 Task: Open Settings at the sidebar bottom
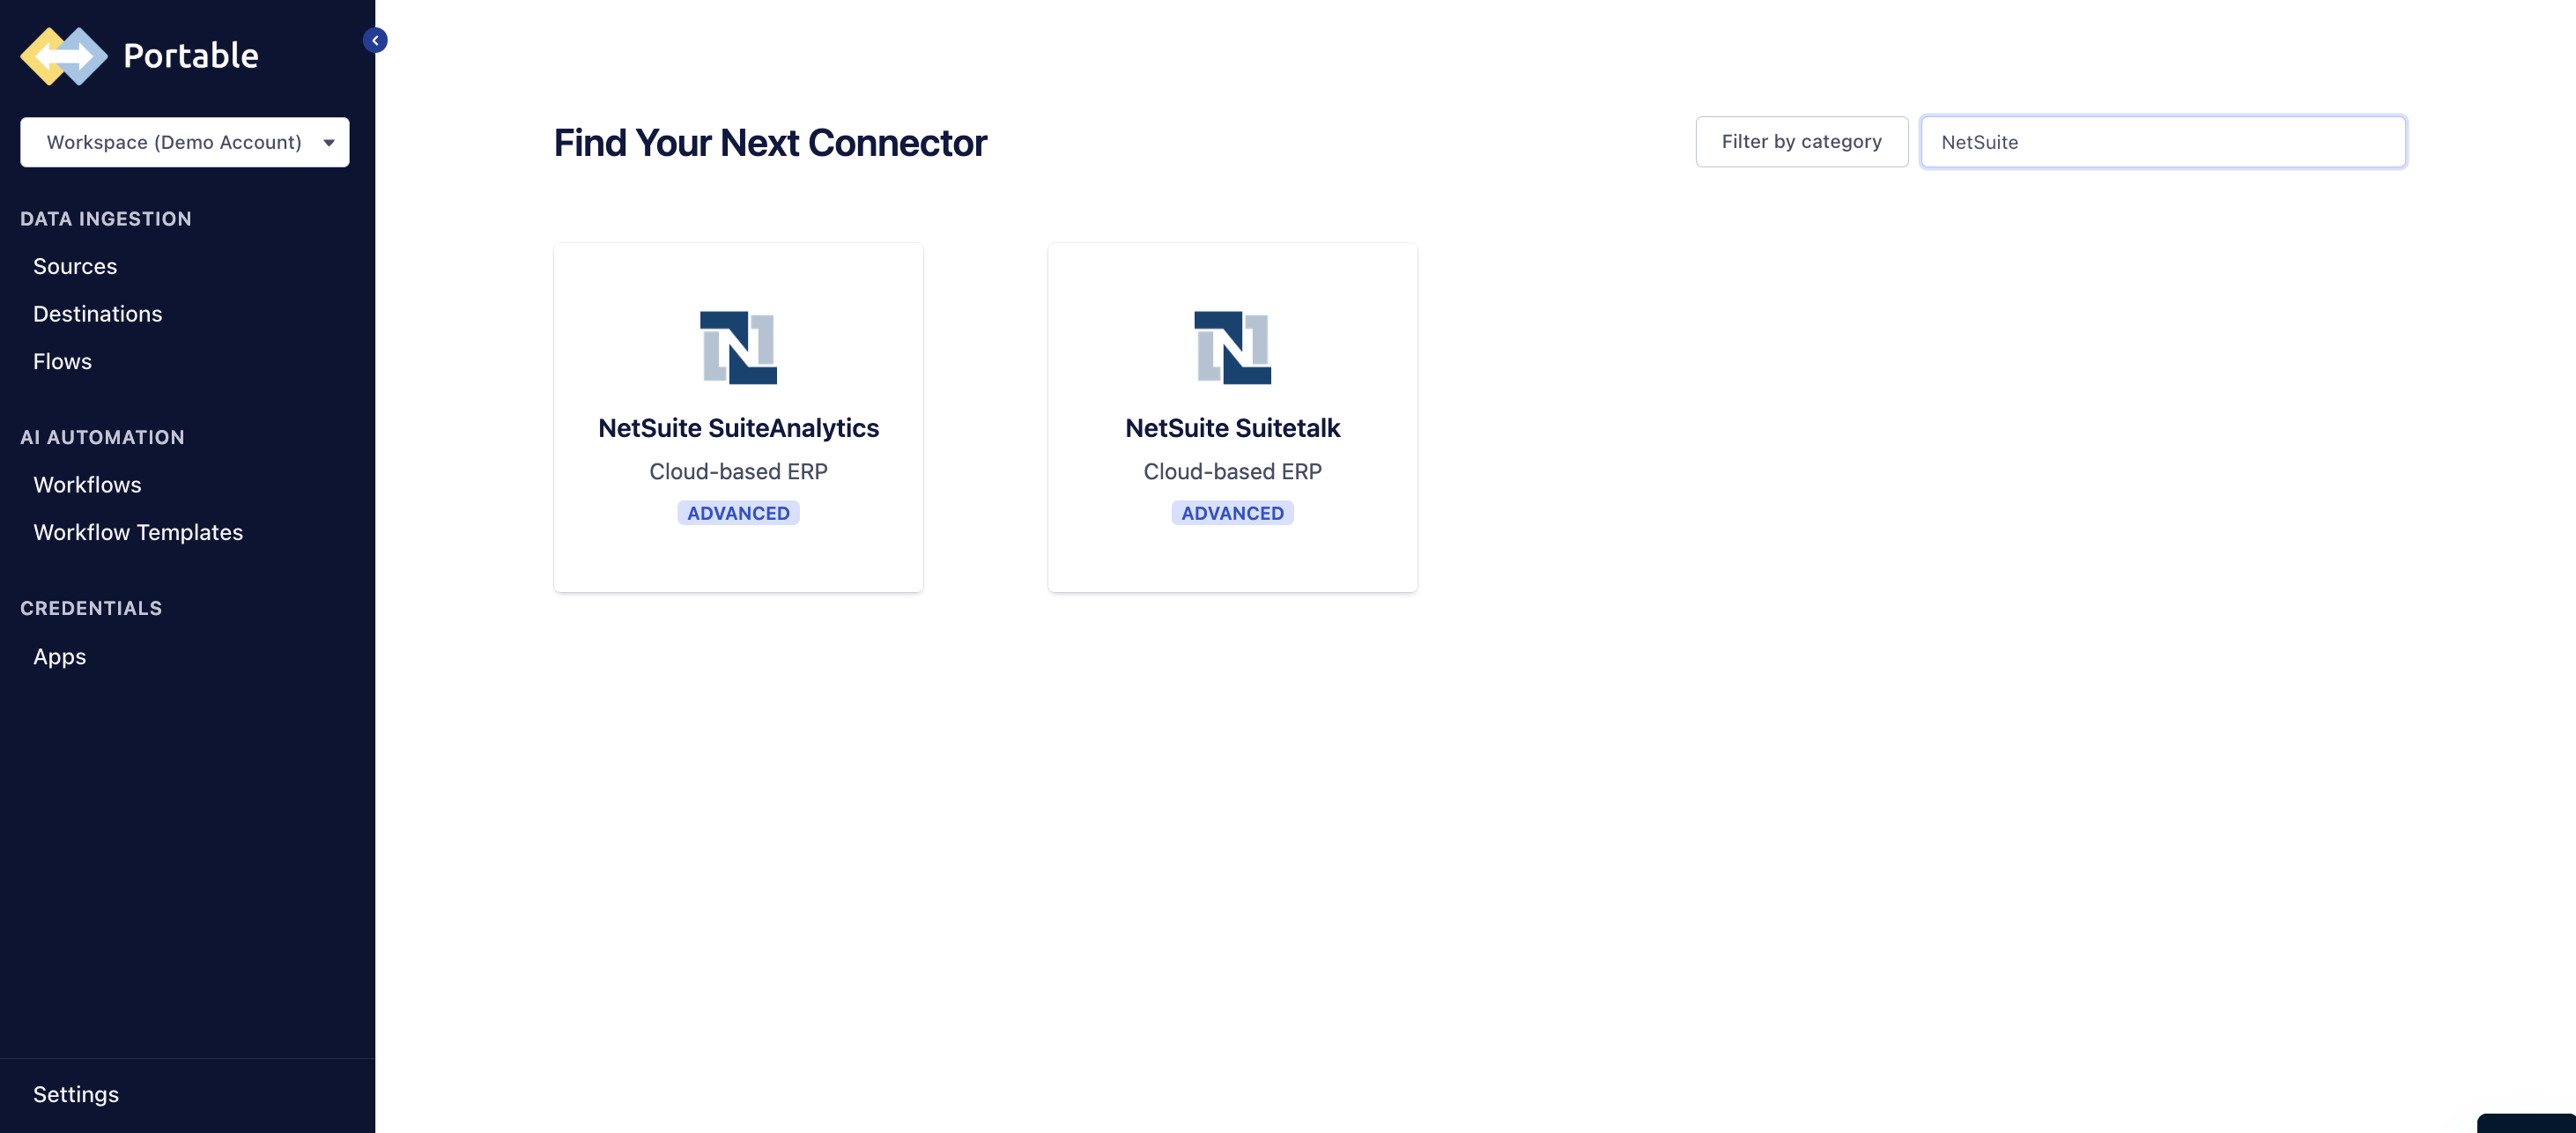click(x=76, y=1094)
